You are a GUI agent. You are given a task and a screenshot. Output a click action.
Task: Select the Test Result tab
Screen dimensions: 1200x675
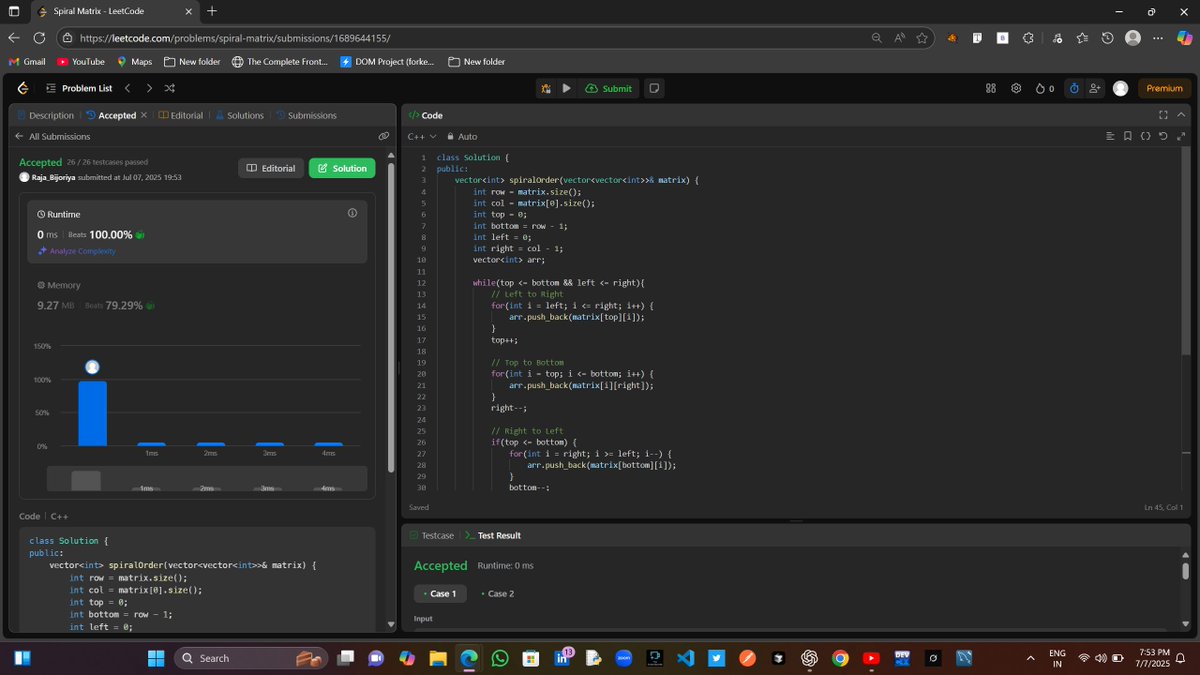click(x=492, y=535)
